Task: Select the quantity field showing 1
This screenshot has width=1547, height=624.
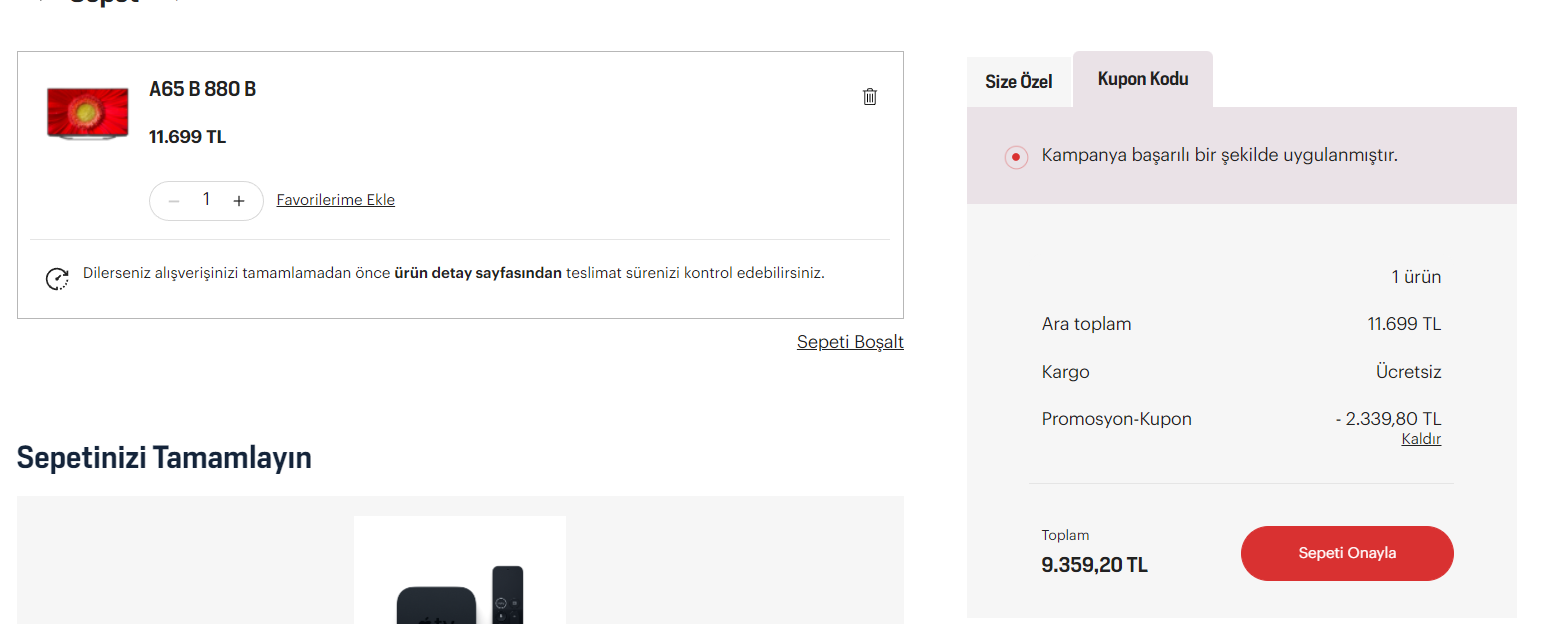Action: (x=206, y=200)
